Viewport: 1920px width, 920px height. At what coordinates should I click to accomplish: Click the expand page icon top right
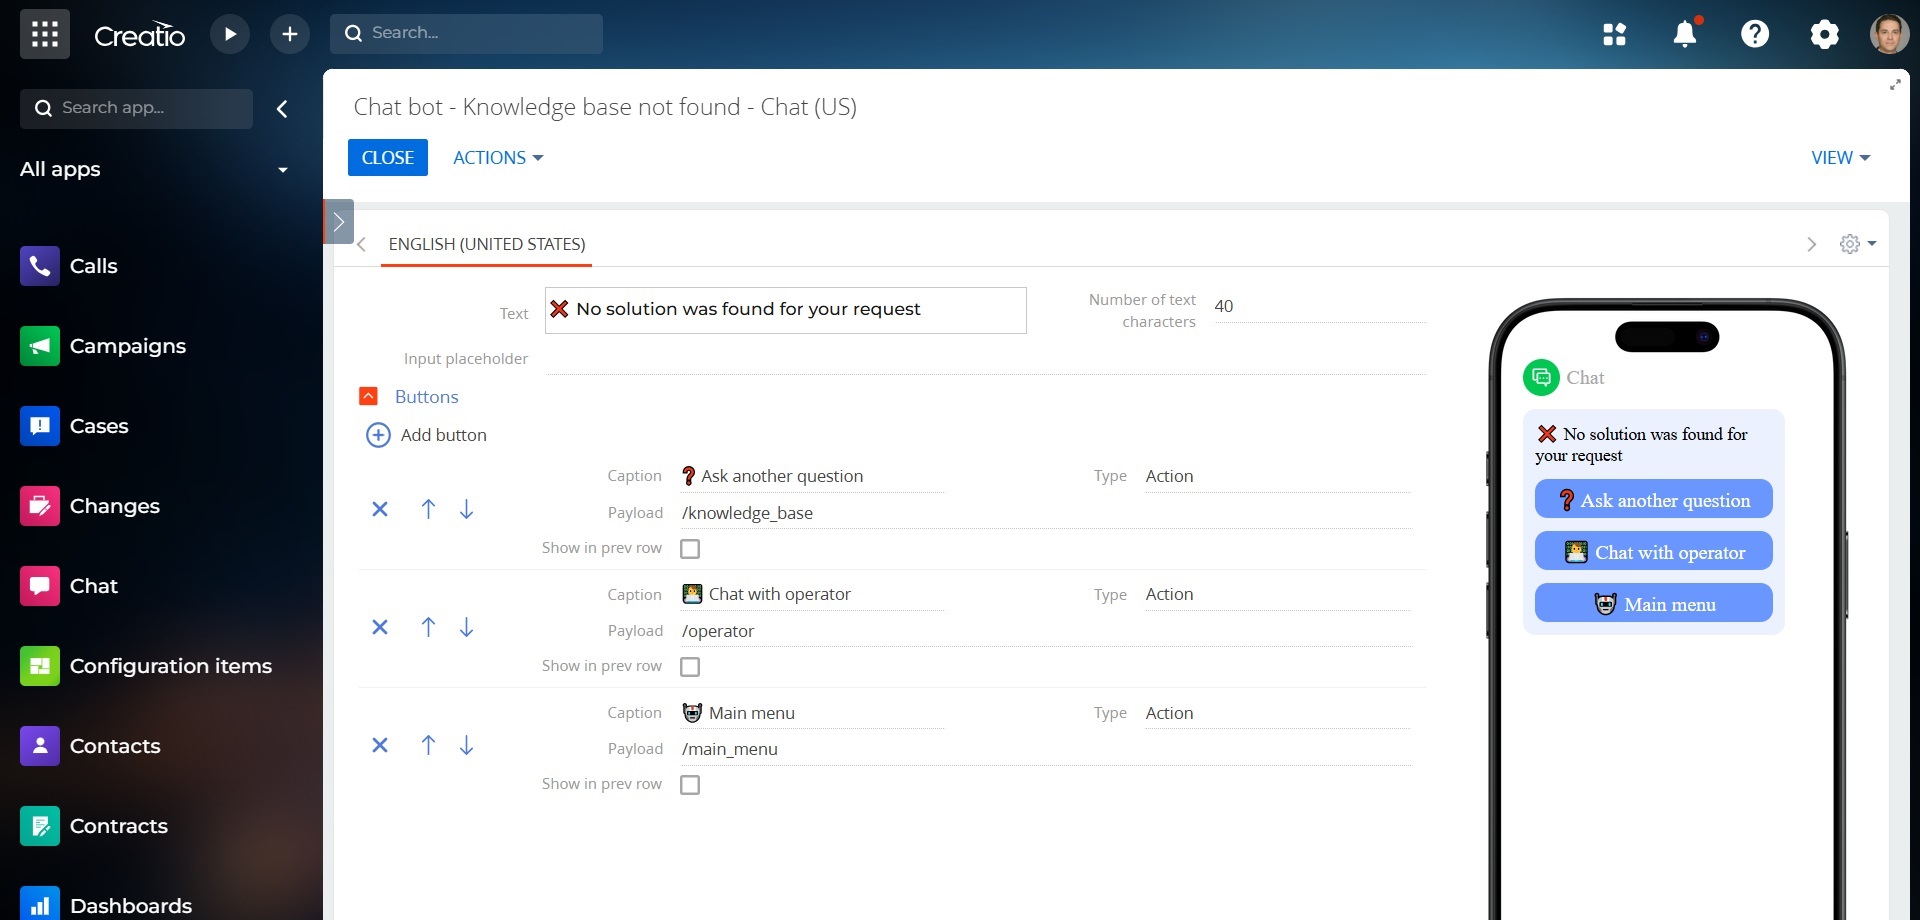pyautogui.click(x=1894, y=85)
